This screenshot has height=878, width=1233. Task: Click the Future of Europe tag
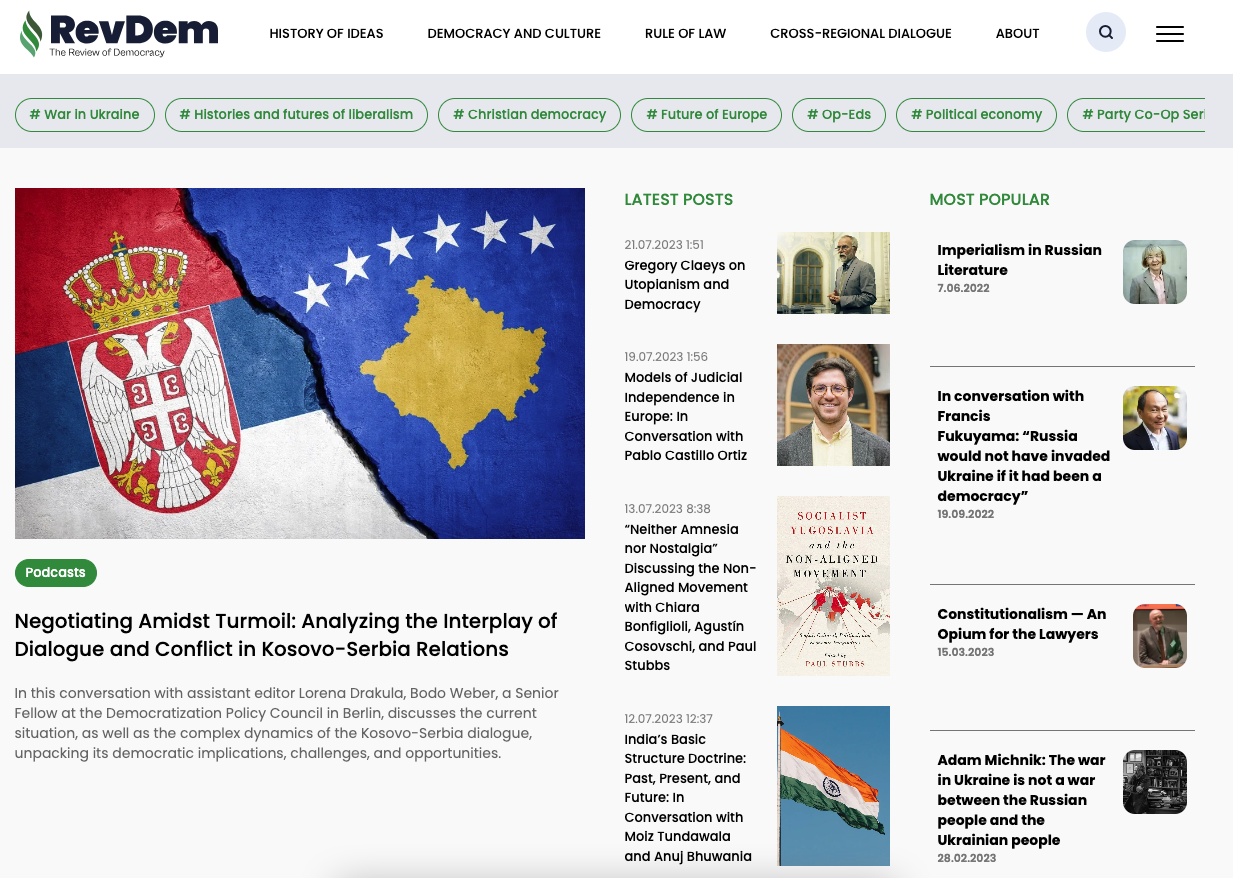[x=706, y=114]
